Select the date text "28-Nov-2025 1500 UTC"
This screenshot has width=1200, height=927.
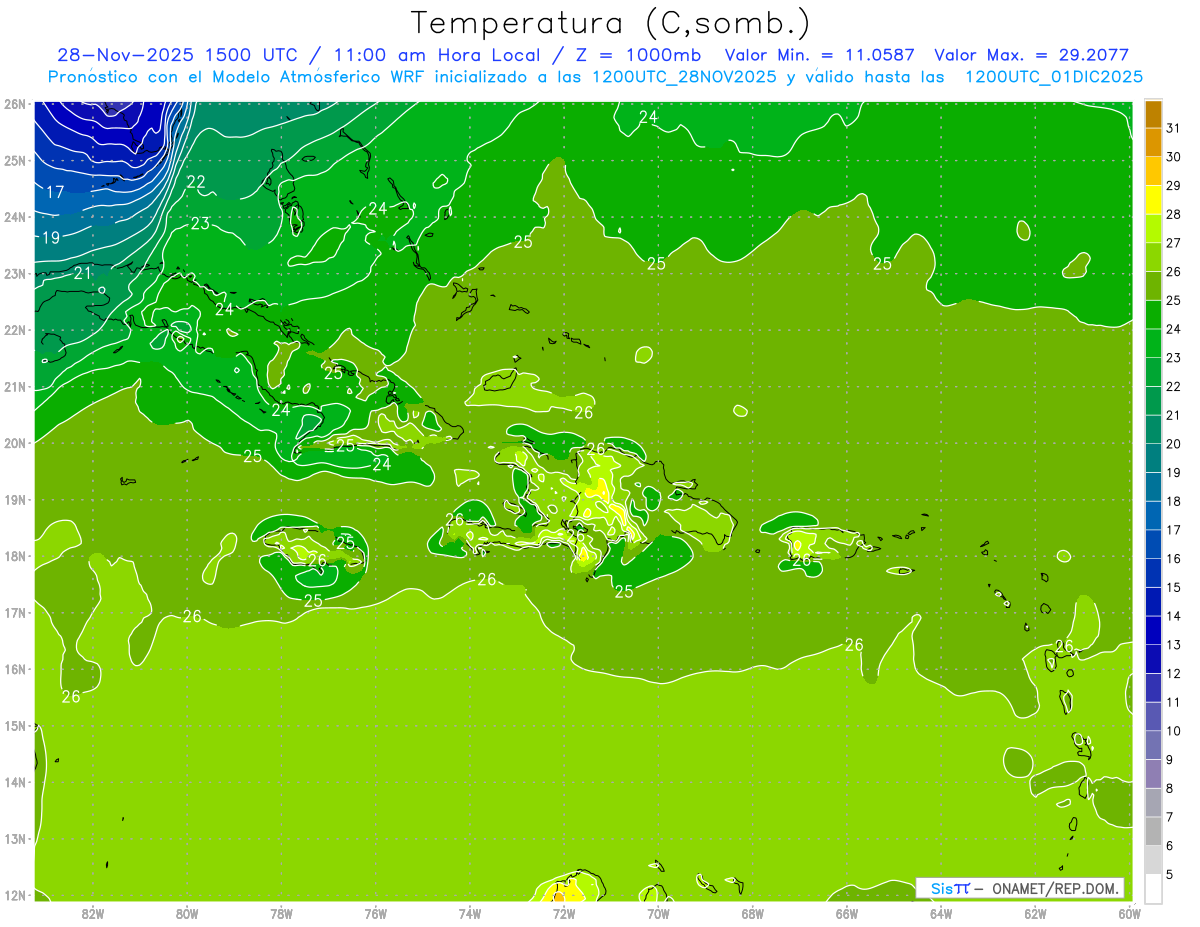(x=176, y=55)
